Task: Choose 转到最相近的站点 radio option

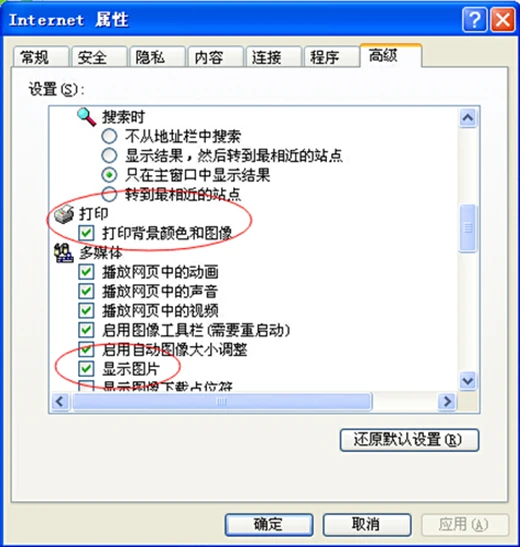Action: [x=109, y=194]
